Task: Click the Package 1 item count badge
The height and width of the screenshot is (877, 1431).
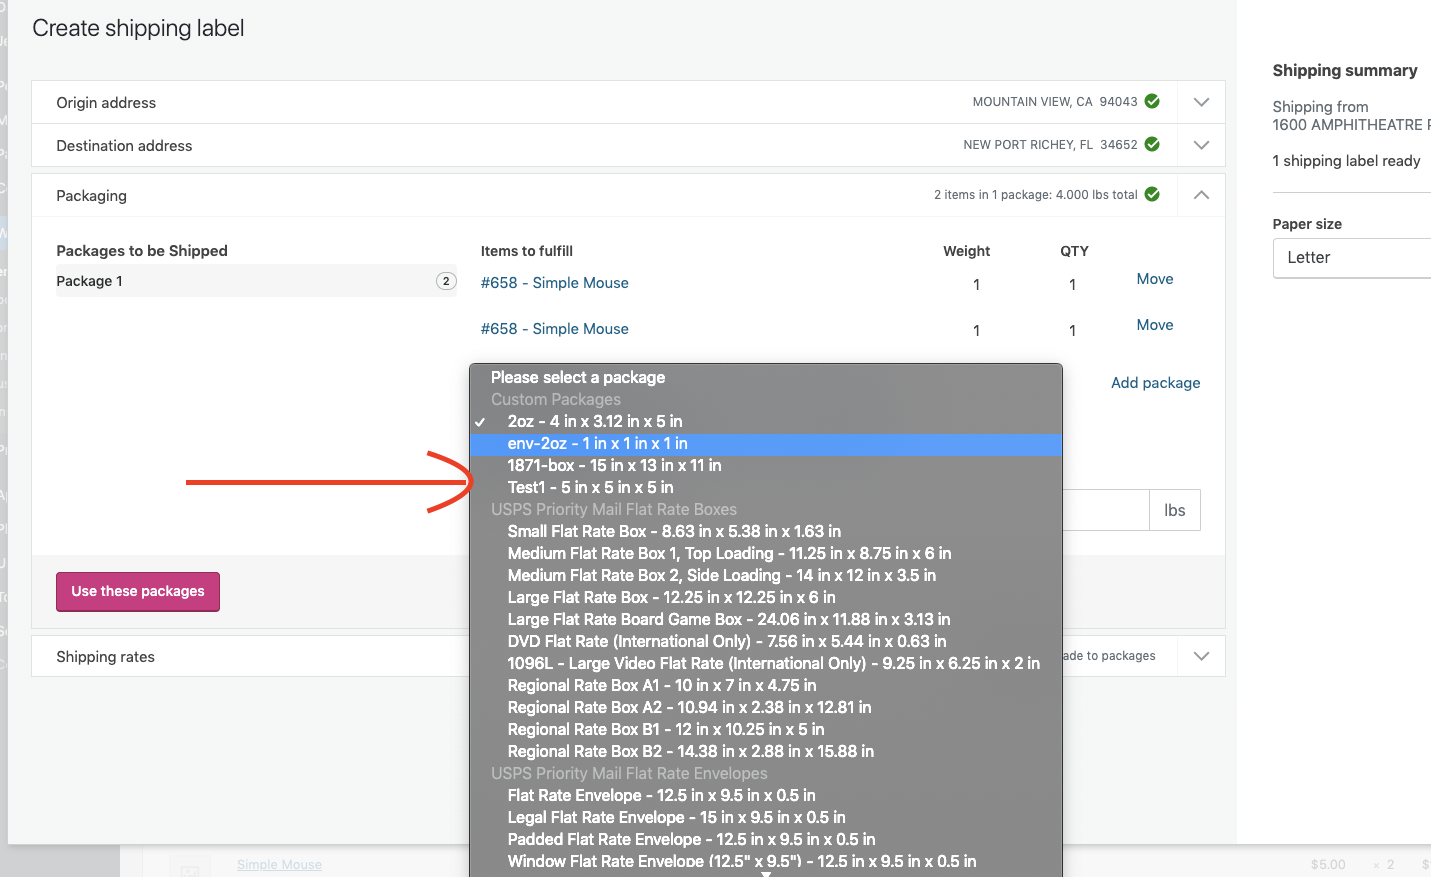Action: [446, 281]
